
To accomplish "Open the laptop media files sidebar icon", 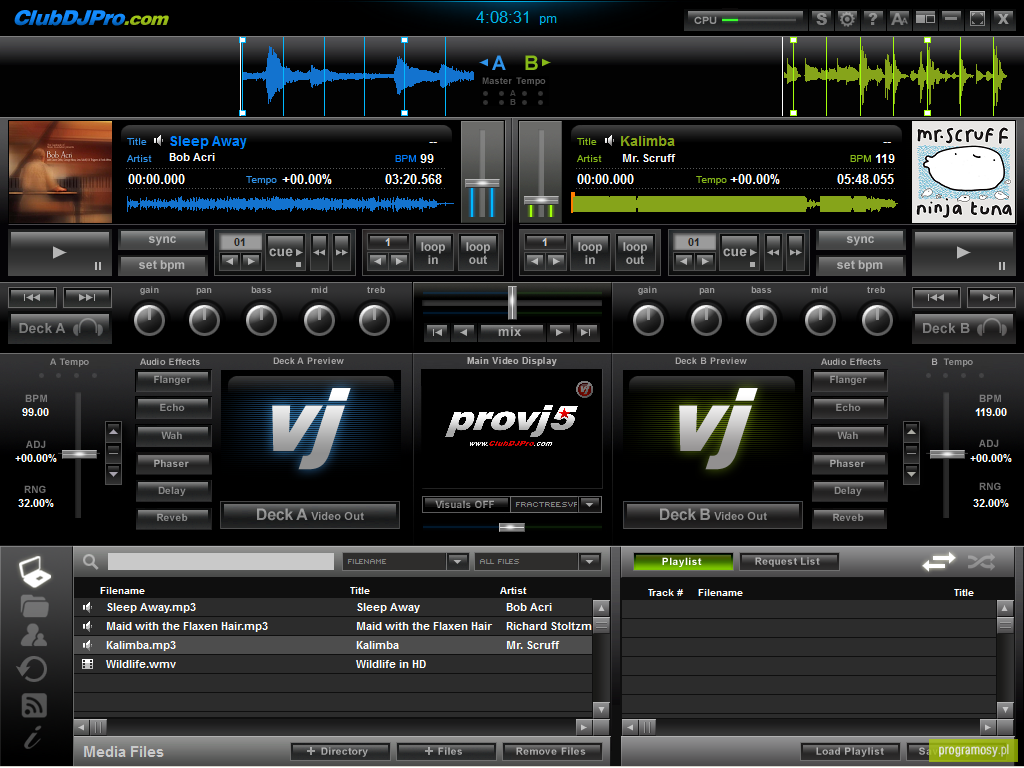I will 34,571.
